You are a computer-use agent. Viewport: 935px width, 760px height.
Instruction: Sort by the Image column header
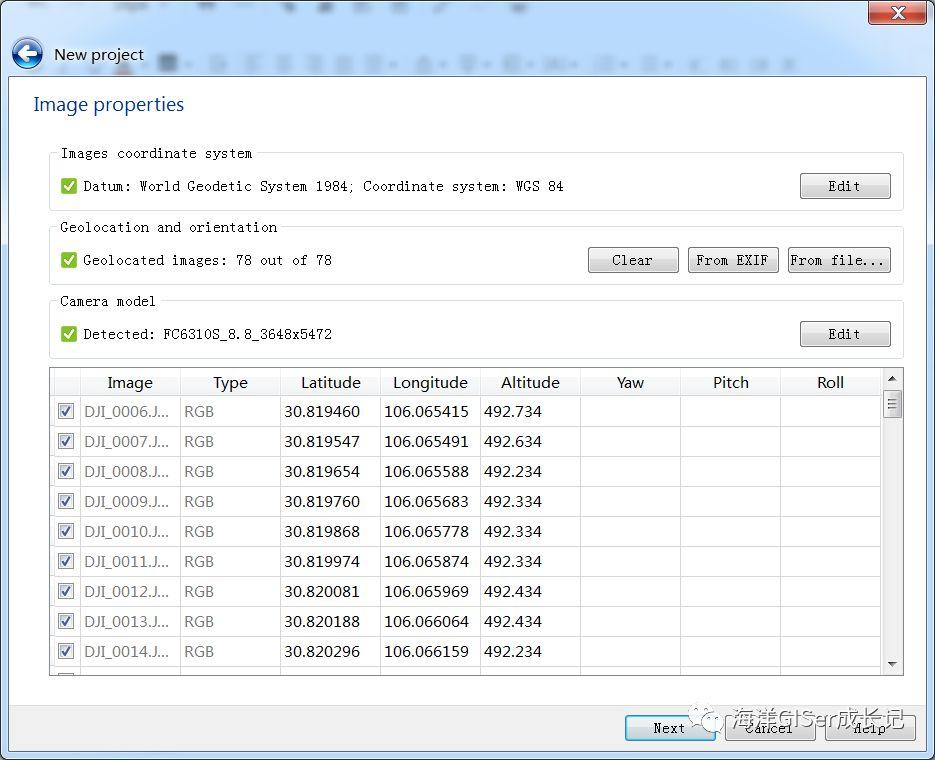point(130,383)
